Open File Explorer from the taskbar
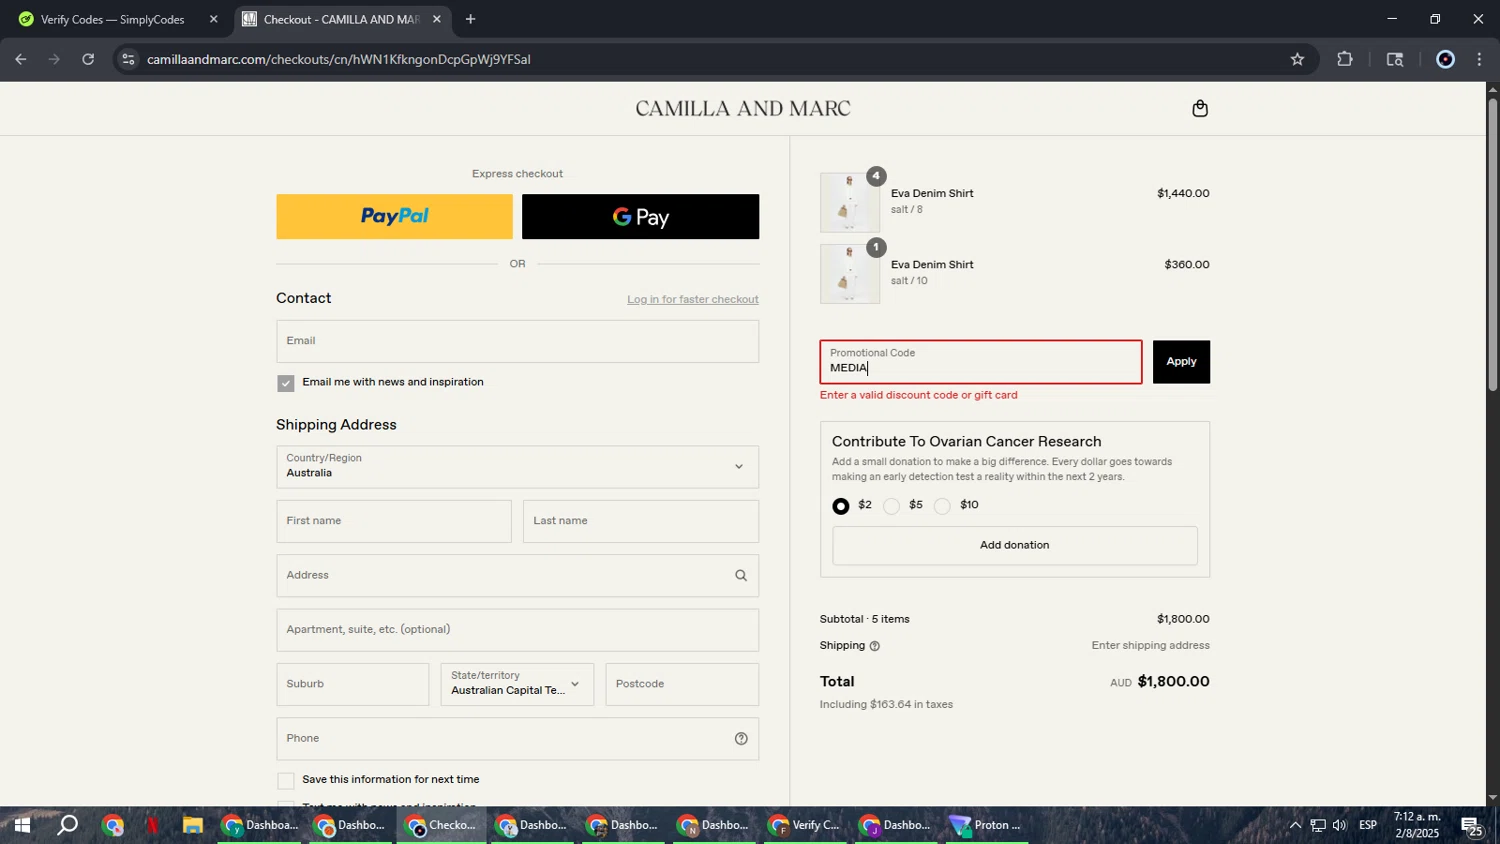Viewport: 1500px width, 844px height. point(193,825)
